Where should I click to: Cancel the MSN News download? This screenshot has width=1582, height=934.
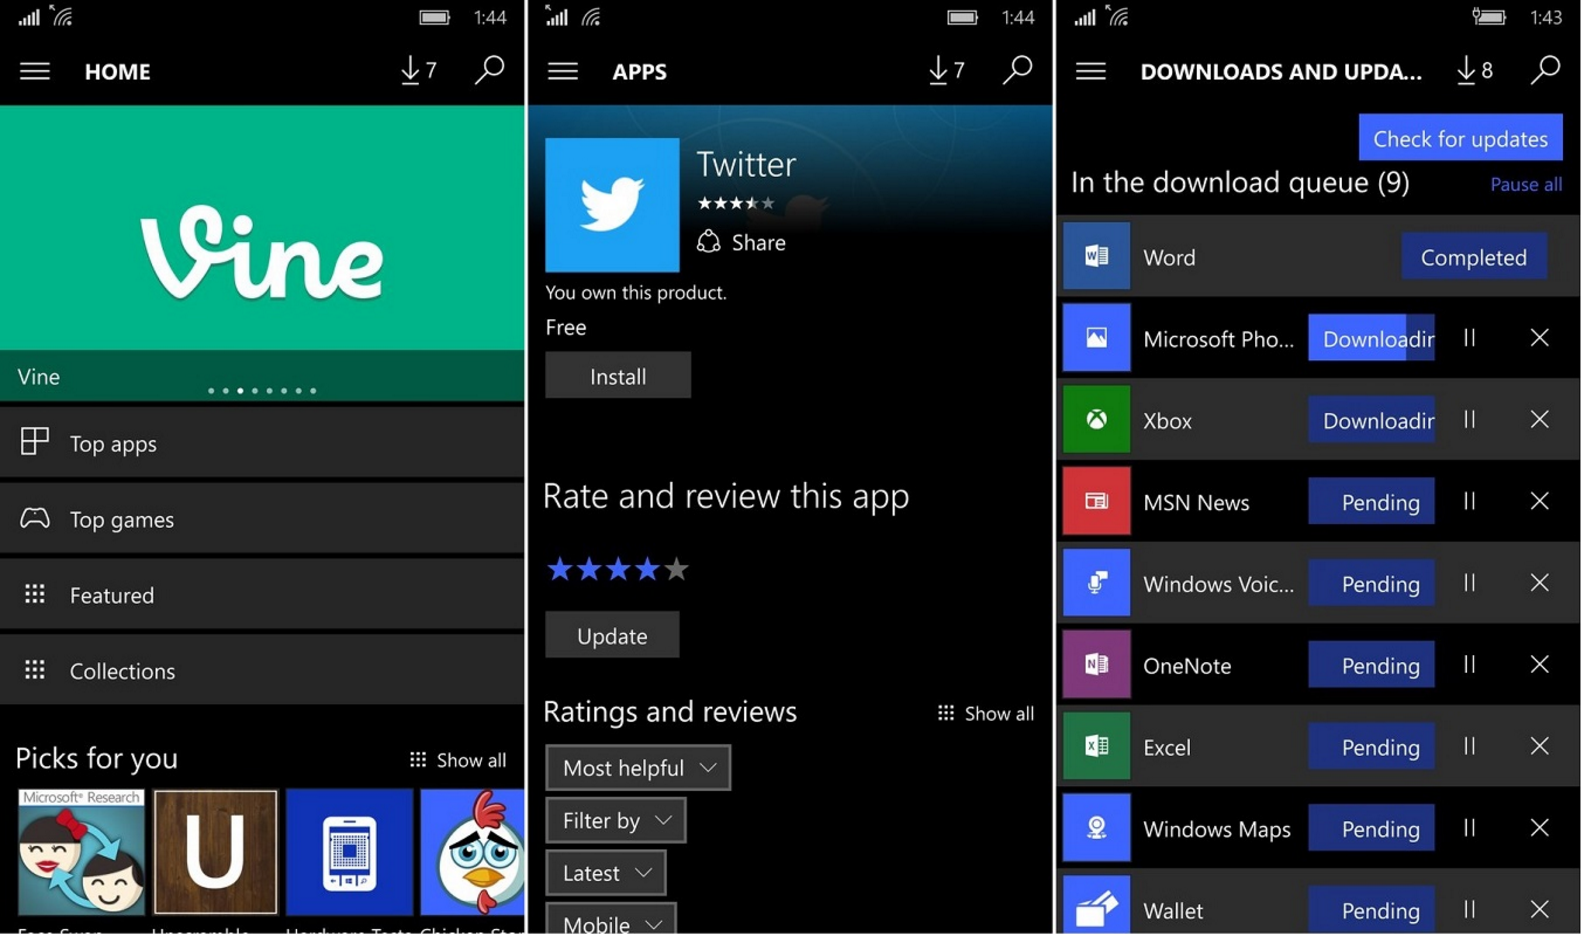(1540, 501)
